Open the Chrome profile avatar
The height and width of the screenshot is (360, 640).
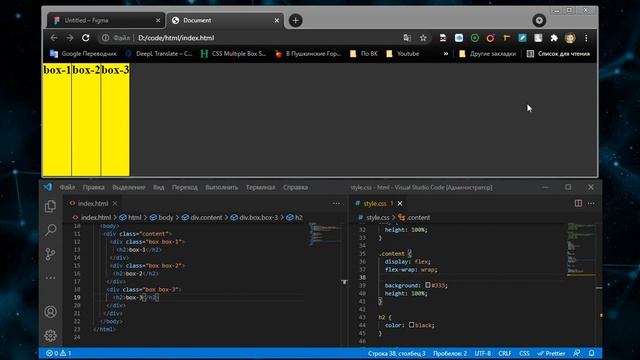click(570, 38)
